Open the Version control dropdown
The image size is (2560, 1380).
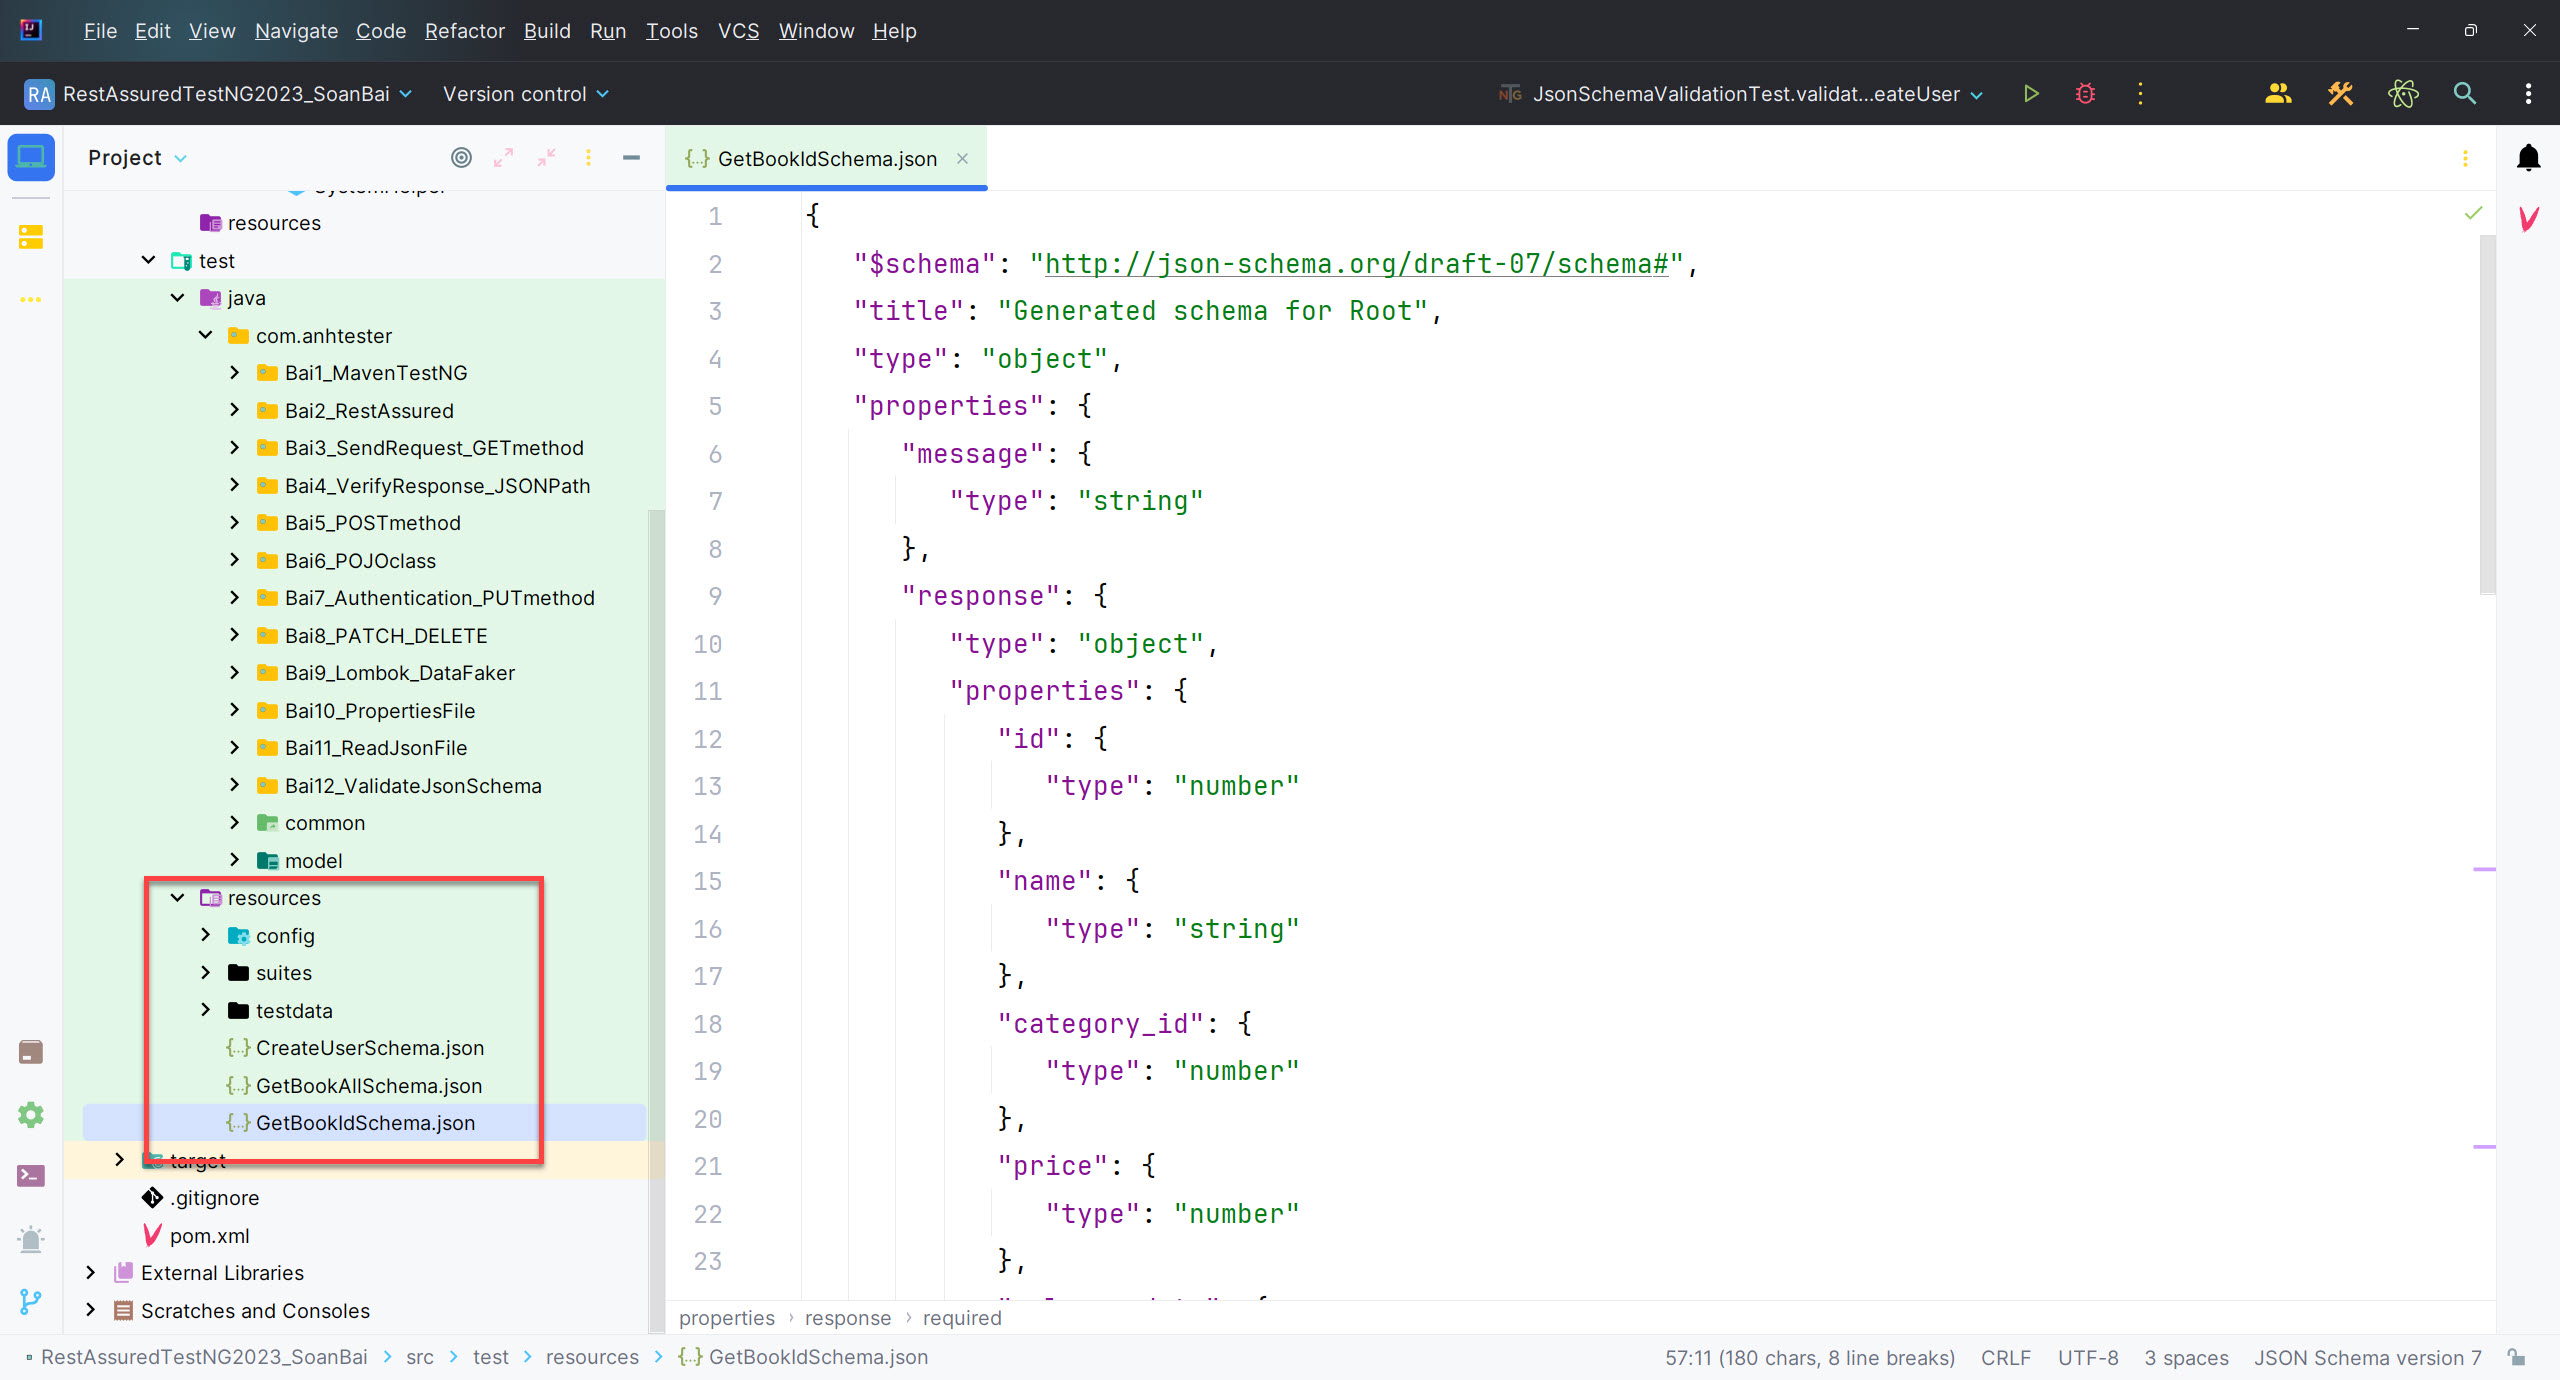click(526, 93)
